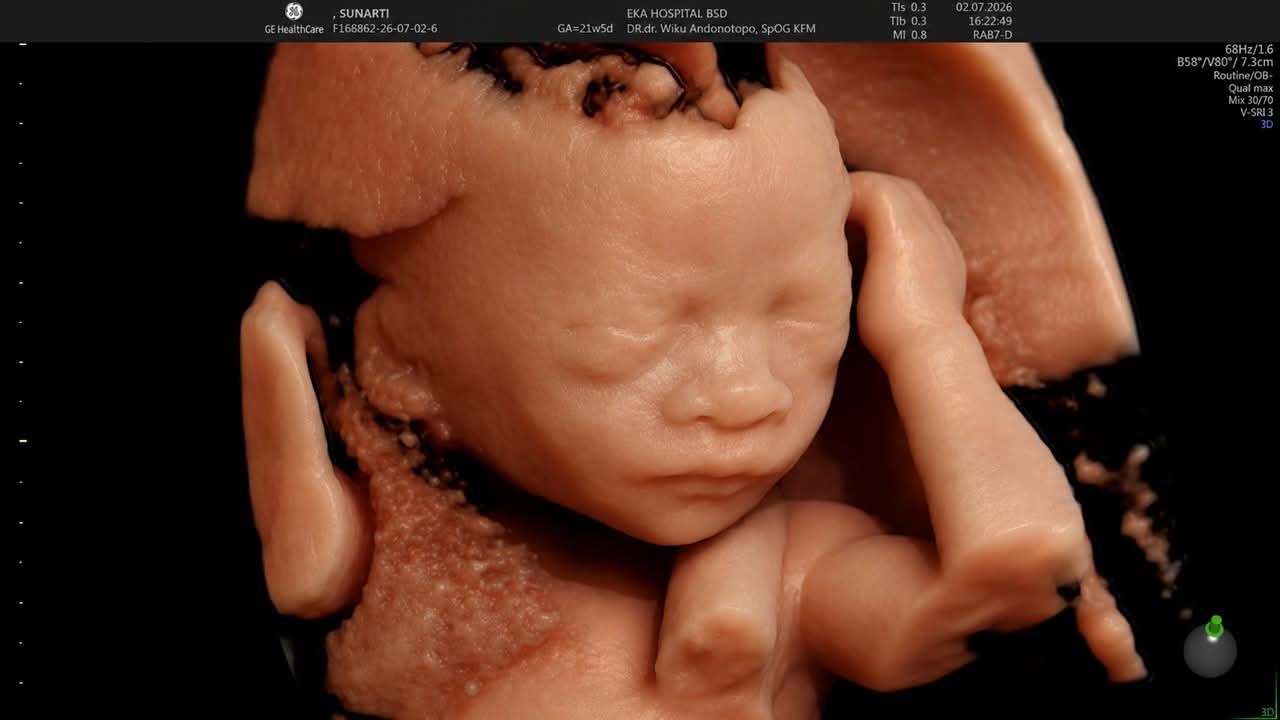Click the light source sphere icon
The width and height of the screenshot is (1280, 720).
1210,651
